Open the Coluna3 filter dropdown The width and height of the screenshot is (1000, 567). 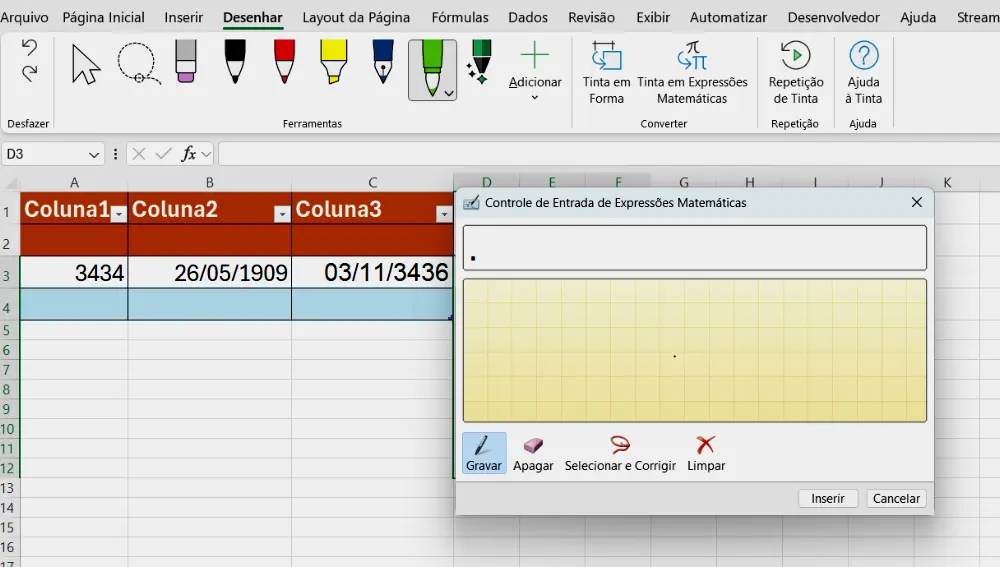[445, 214]
